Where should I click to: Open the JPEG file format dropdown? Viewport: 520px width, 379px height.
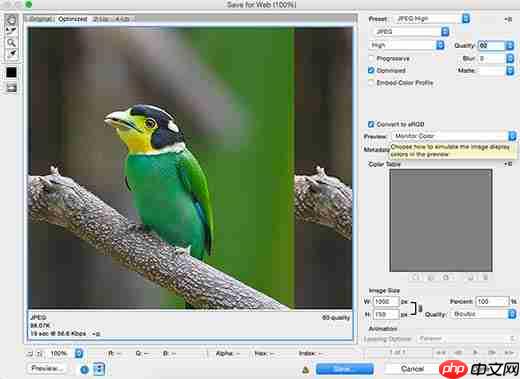pos(411,32)
